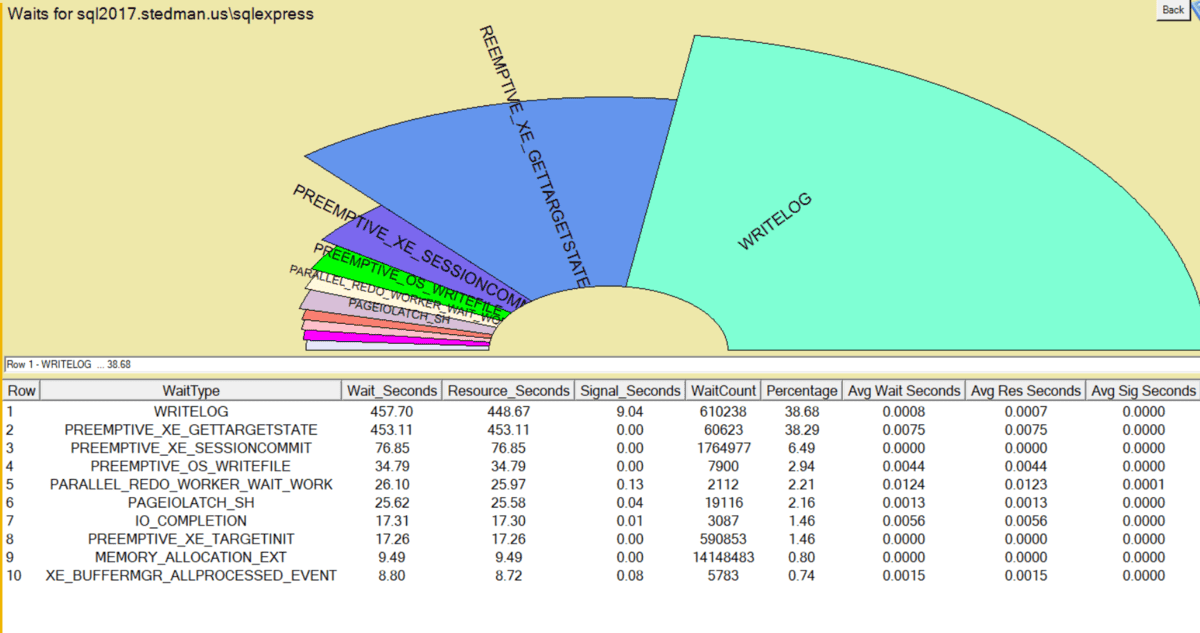
Task: Click the Row column header
Action: coord(21,391)
